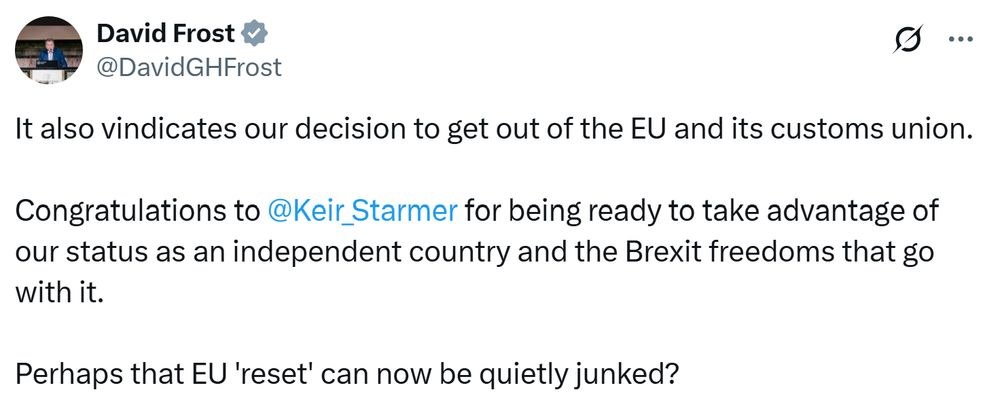Follow the @Keir_Starmer mention link
Viewport: 1000px width, 411px height.
point(363,211)
